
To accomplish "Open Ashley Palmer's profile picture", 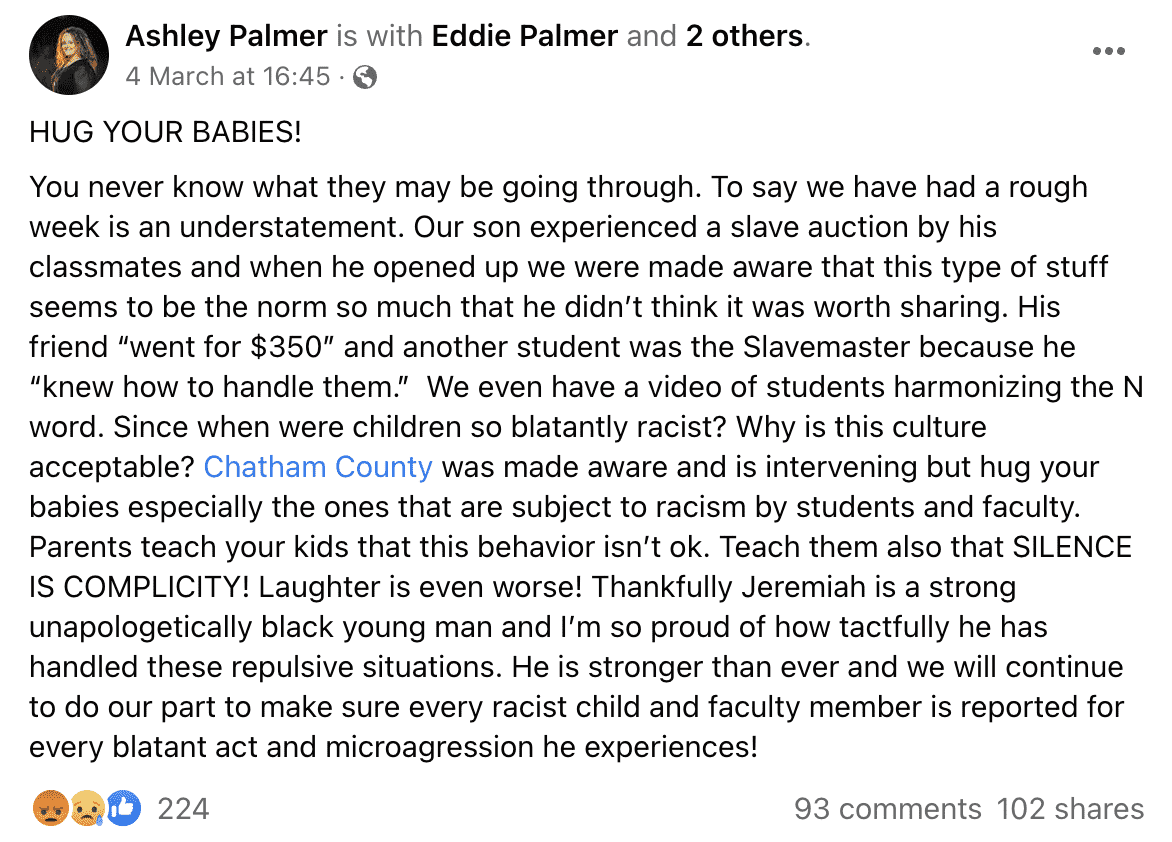I will [x=68, y=55].
